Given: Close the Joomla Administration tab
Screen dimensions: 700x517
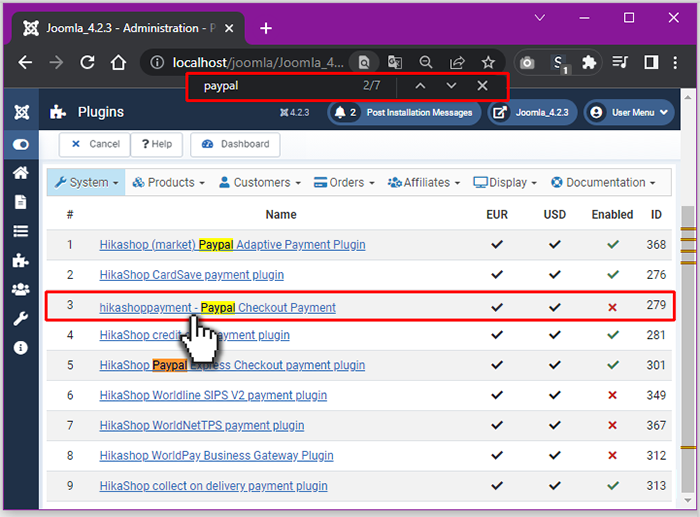Looking at the screenshot, I should [229, 29].
